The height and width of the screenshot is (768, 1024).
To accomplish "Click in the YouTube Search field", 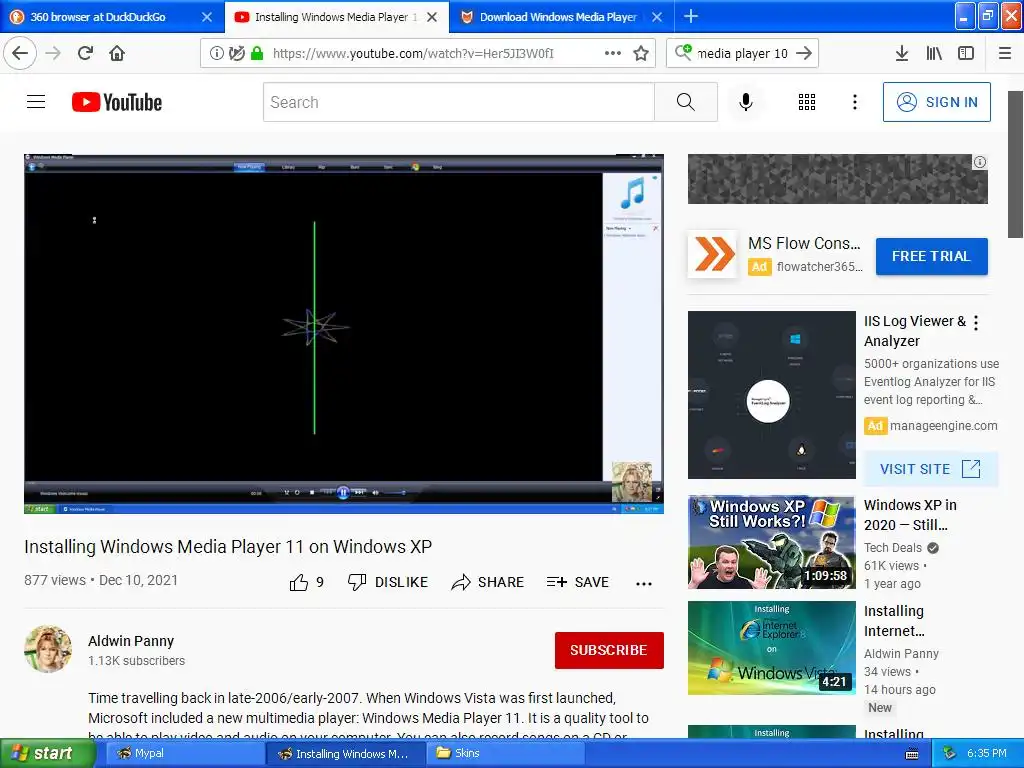I will (458, 102).
